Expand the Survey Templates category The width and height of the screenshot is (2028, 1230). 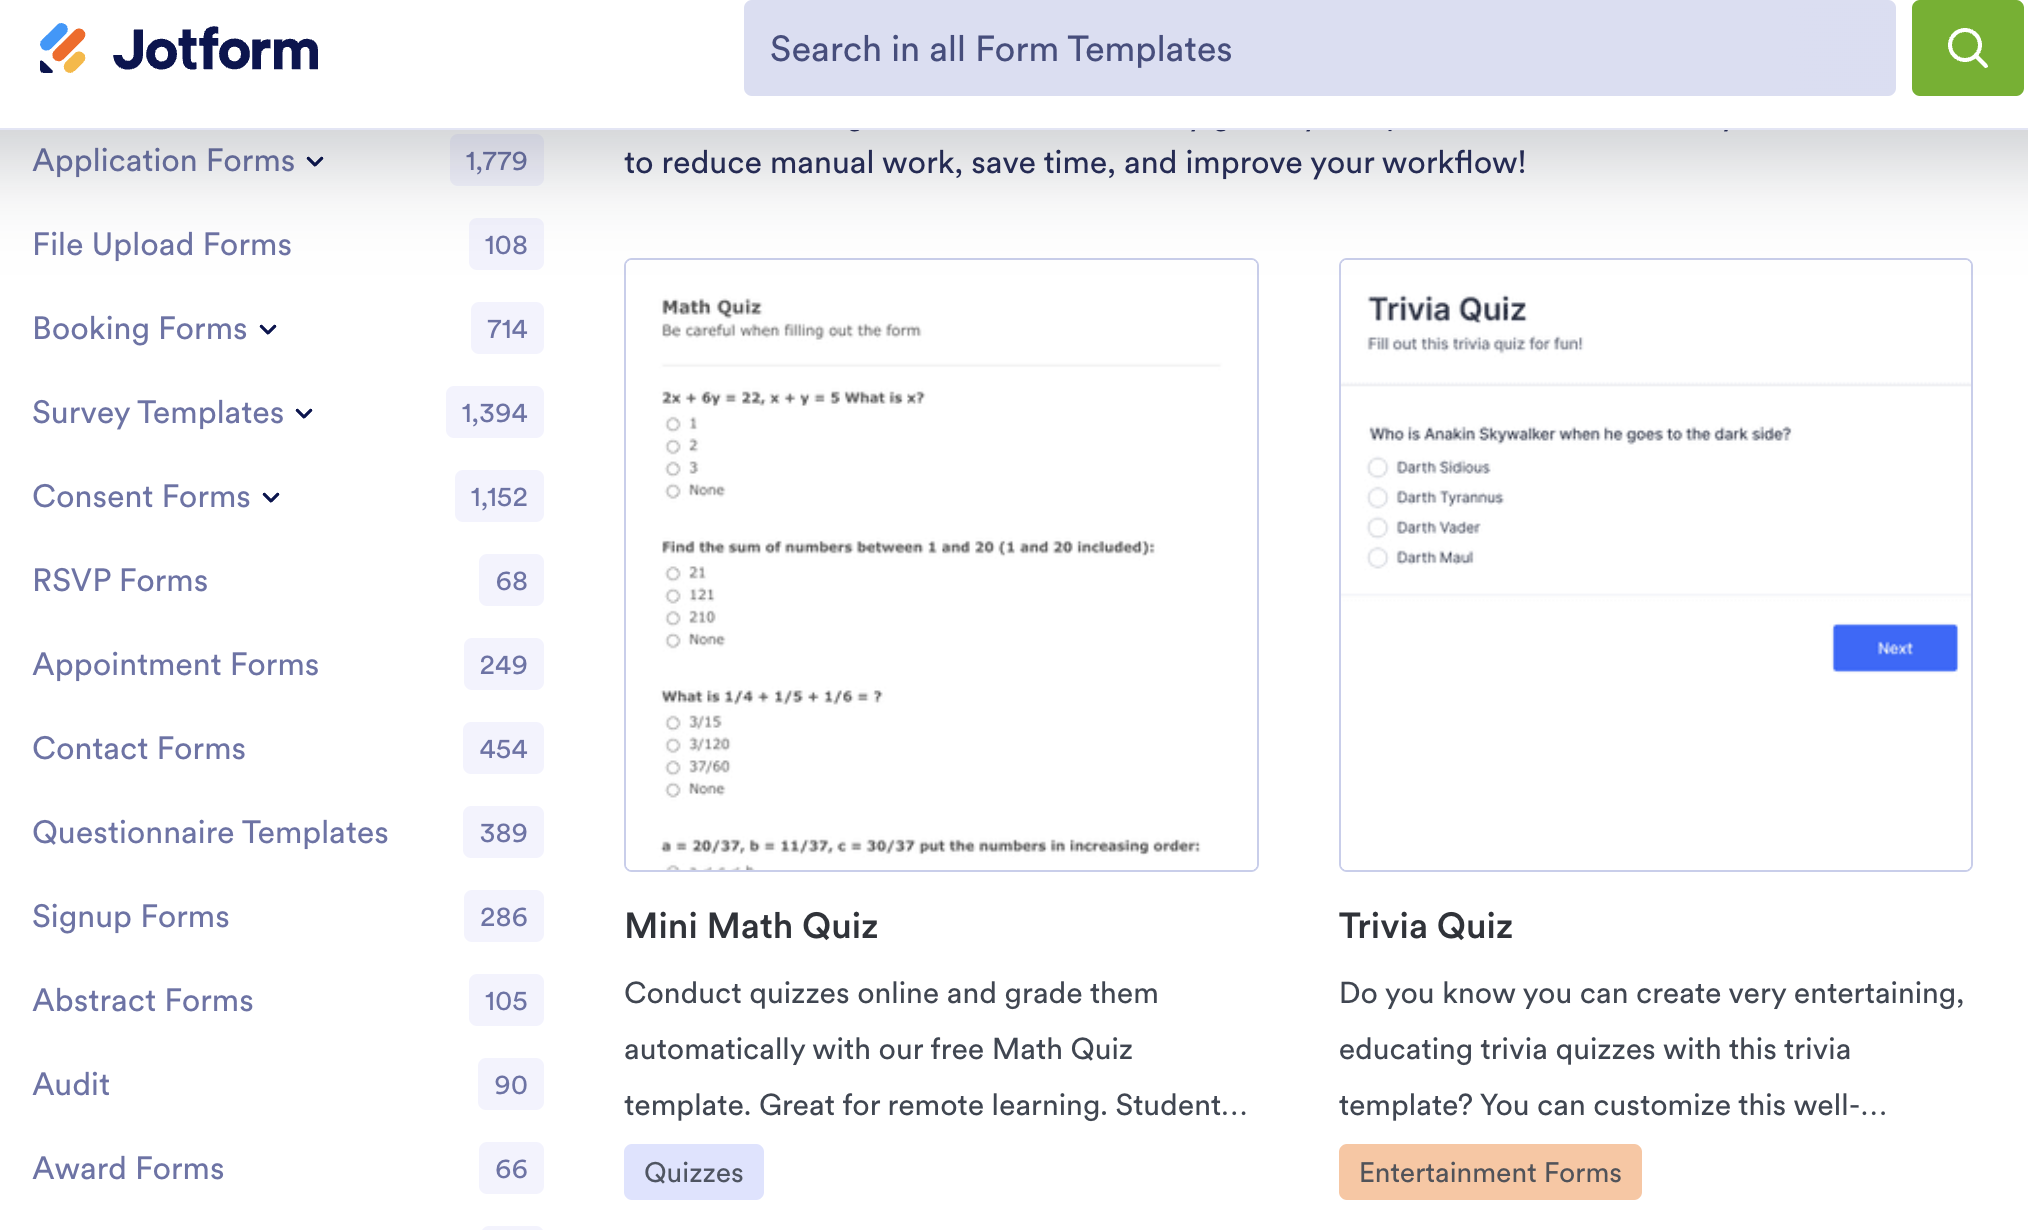tap(304, 413)
